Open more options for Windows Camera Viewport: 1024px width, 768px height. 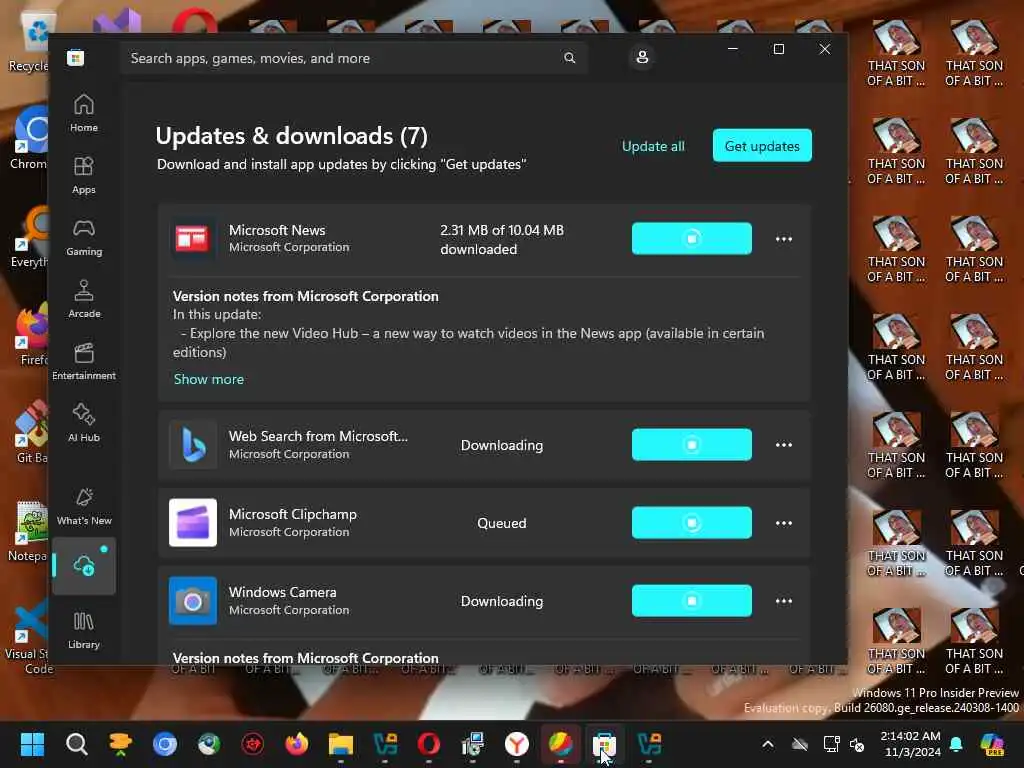(x=784, y=601)
